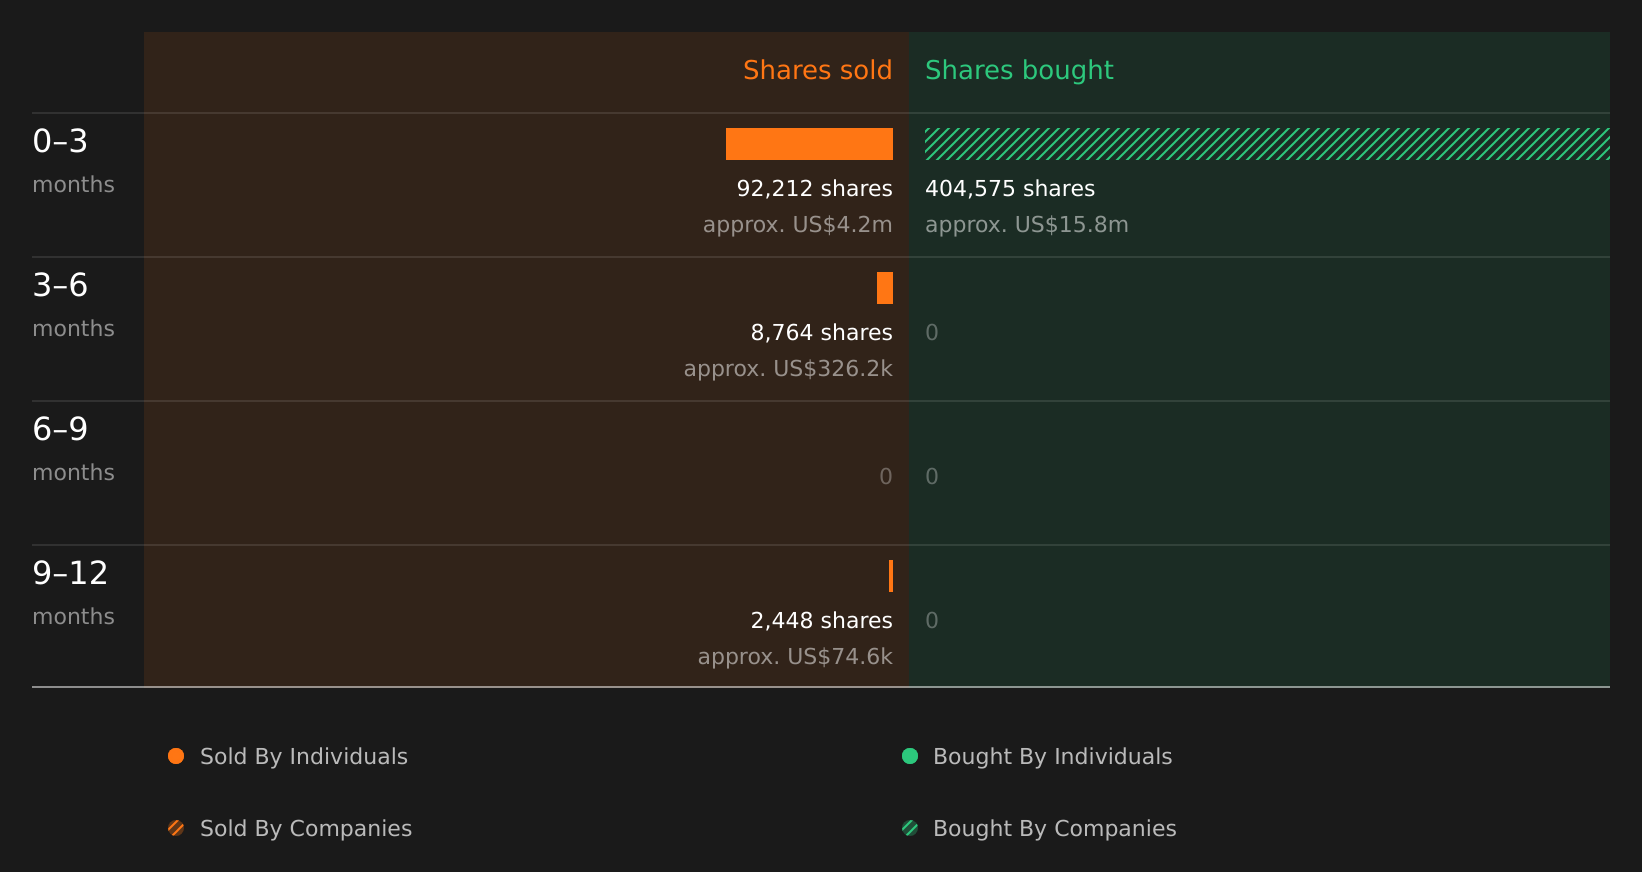Select the 0–3 months striped green bought bar
Viewport: 1642px width, 872px height.
[x=1267, y=144]
